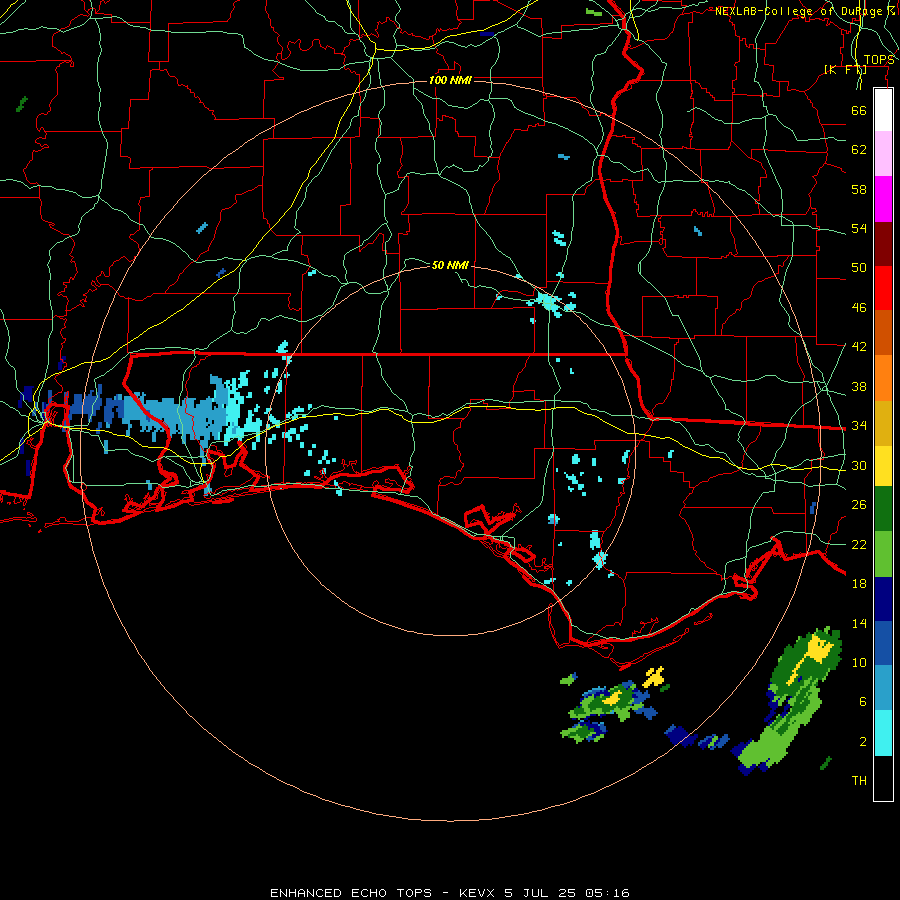Click the legend value 14
This screenshot has width=900, height=900.
pos(859,623)
